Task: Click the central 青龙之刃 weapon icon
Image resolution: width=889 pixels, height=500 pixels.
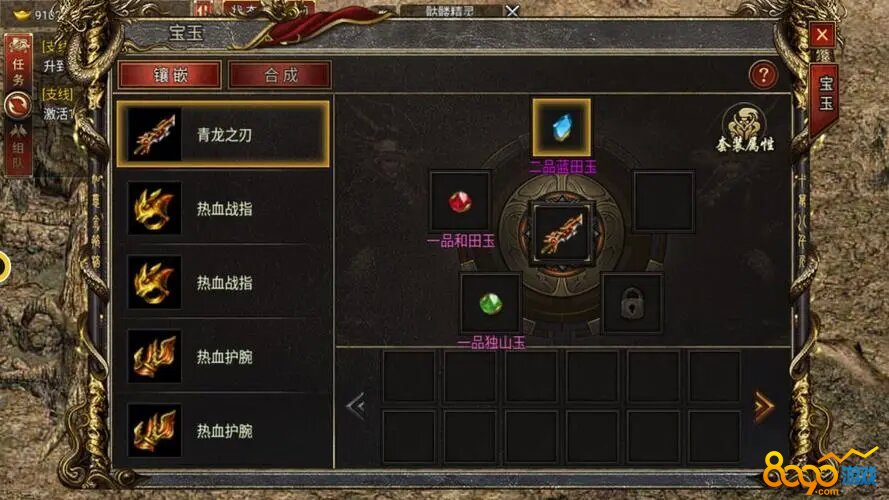Action: point(561,233)
